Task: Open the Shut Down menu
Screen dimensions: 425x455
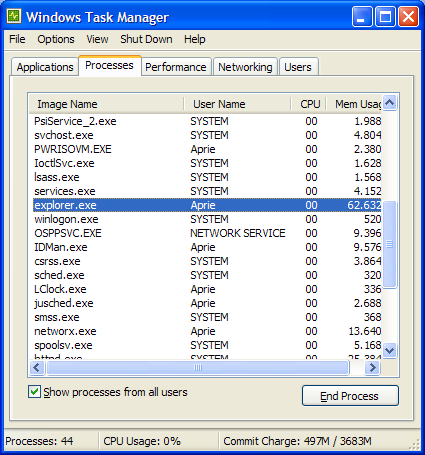Action: [x=146, y=39]
